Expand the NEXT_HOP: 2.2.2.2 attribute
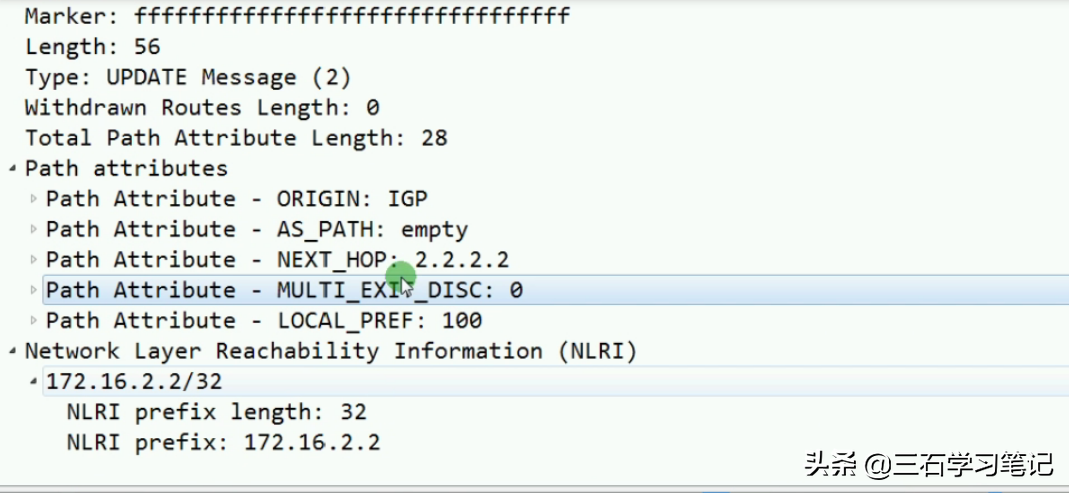1069x493 pixels. click(x=33, y=260)
